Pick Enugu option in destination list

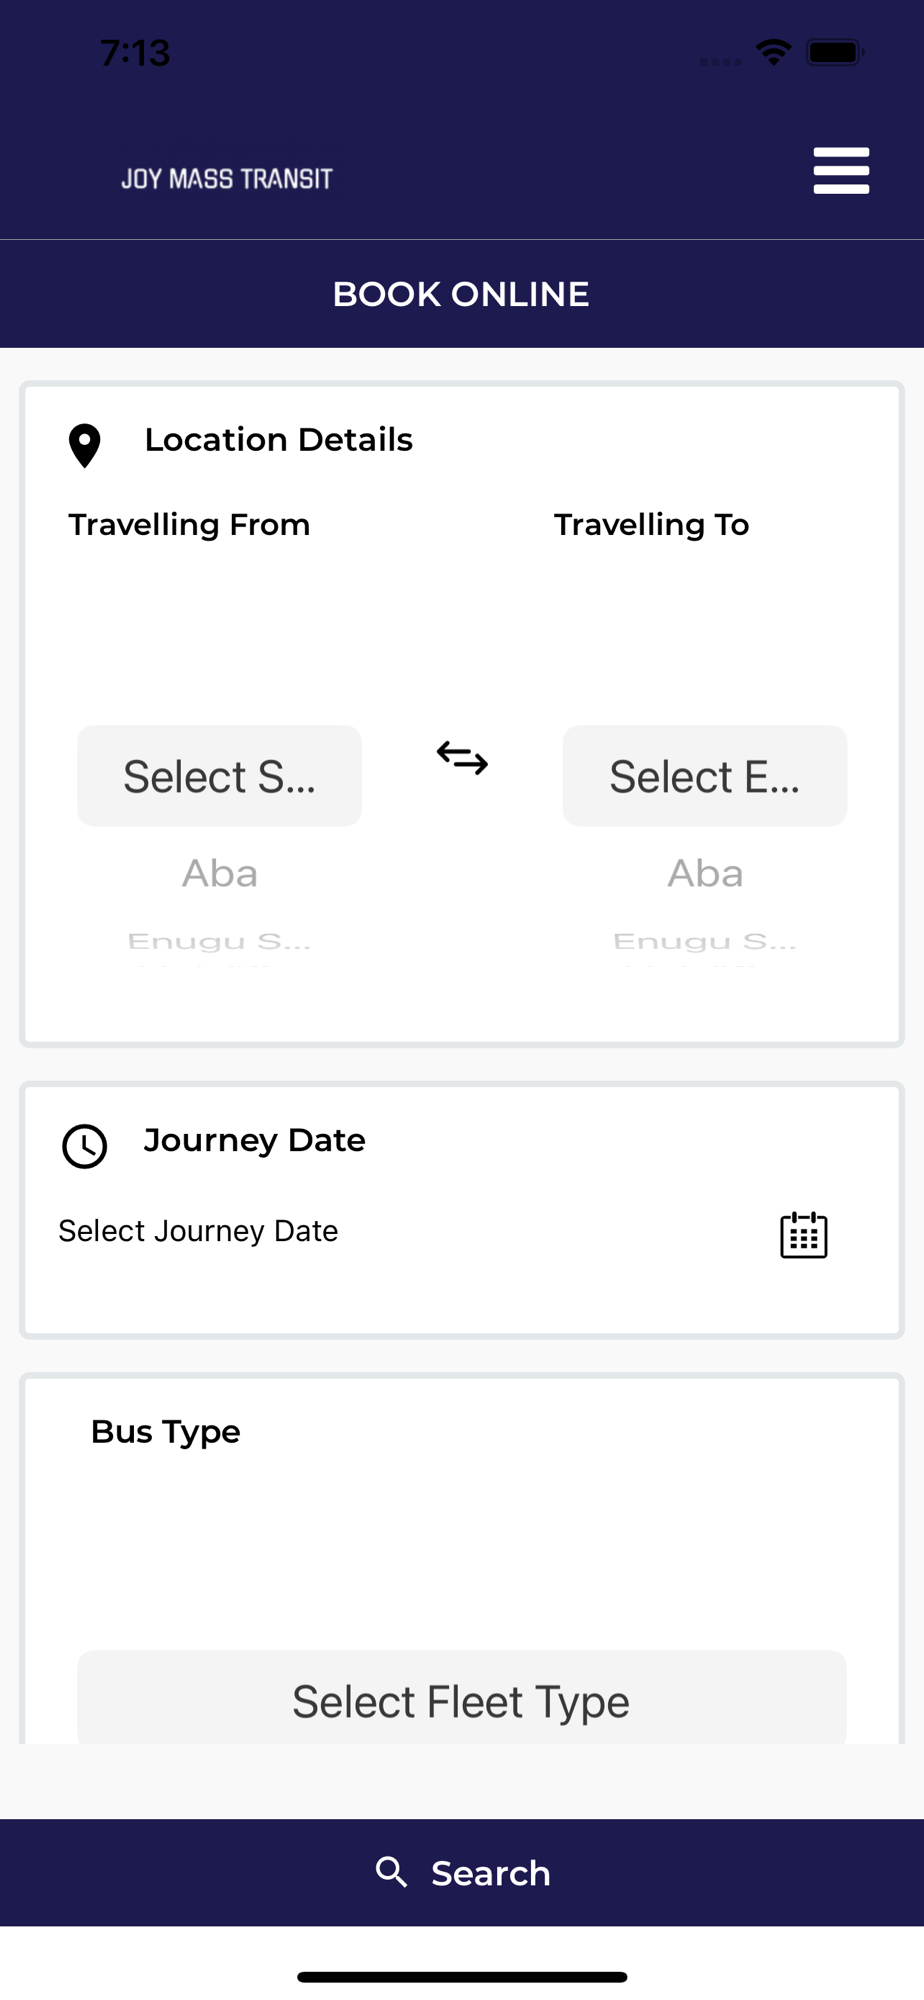click(x=705, y=941)
